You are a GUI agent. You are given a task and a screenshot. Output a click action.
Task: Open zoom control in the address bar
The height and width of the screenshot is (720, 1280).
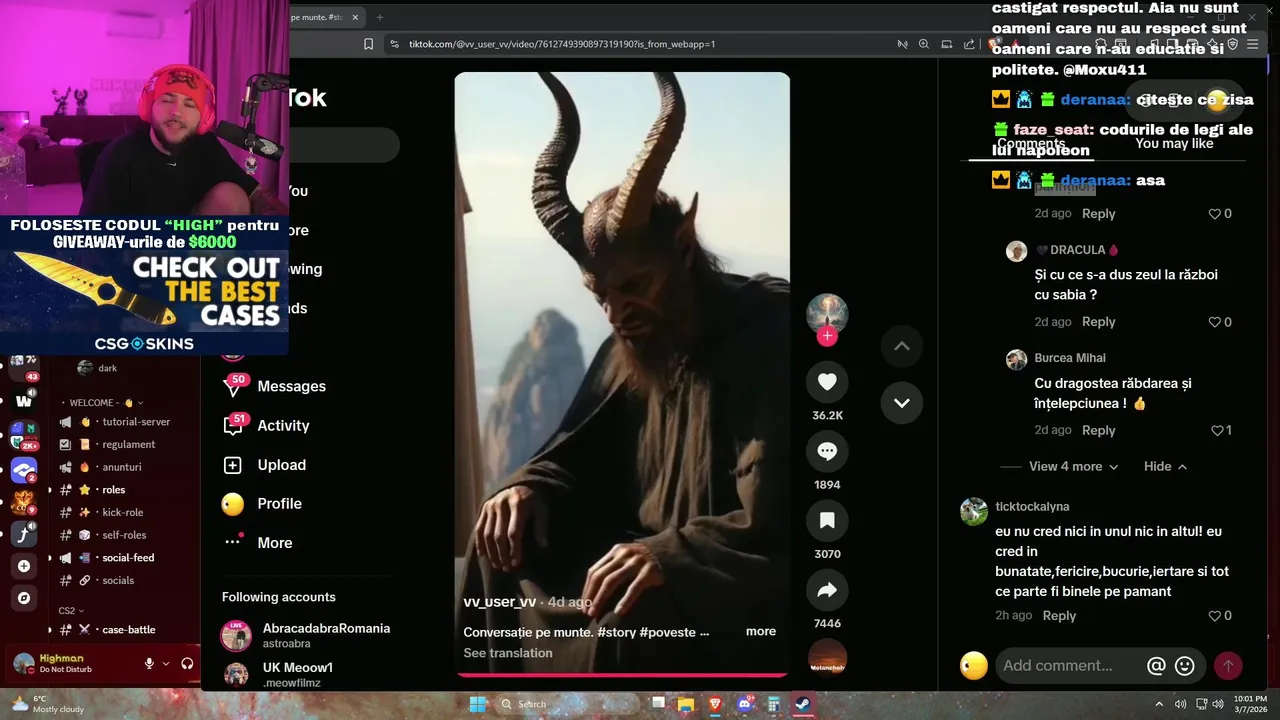[x=924, y=44]
